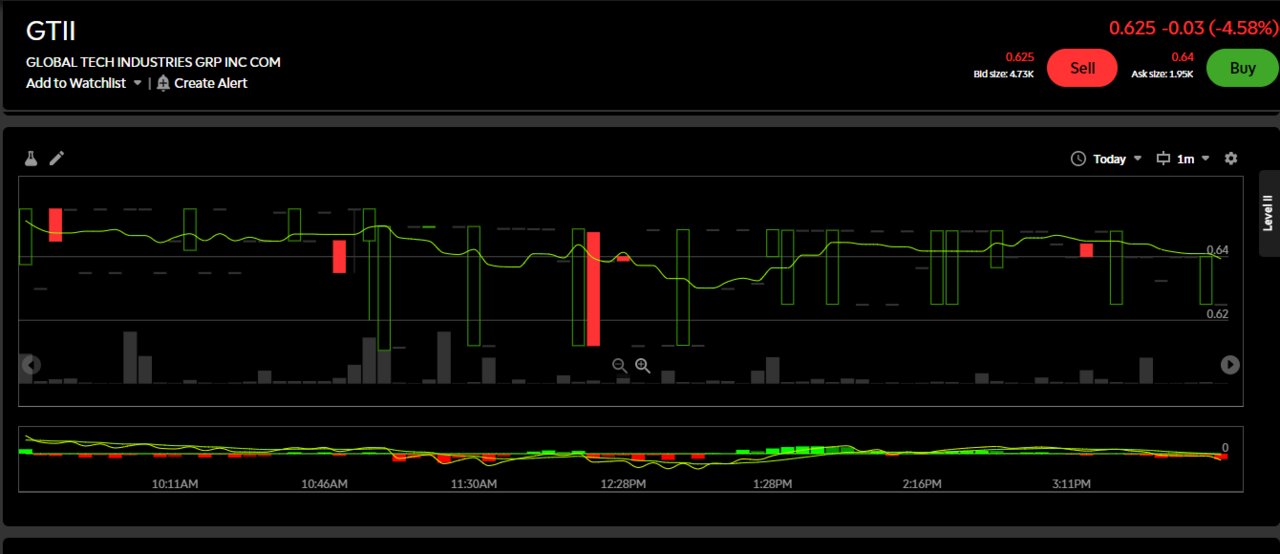Open the flask studies icon
Screen dimensions: 1280x554
[31, 158]
